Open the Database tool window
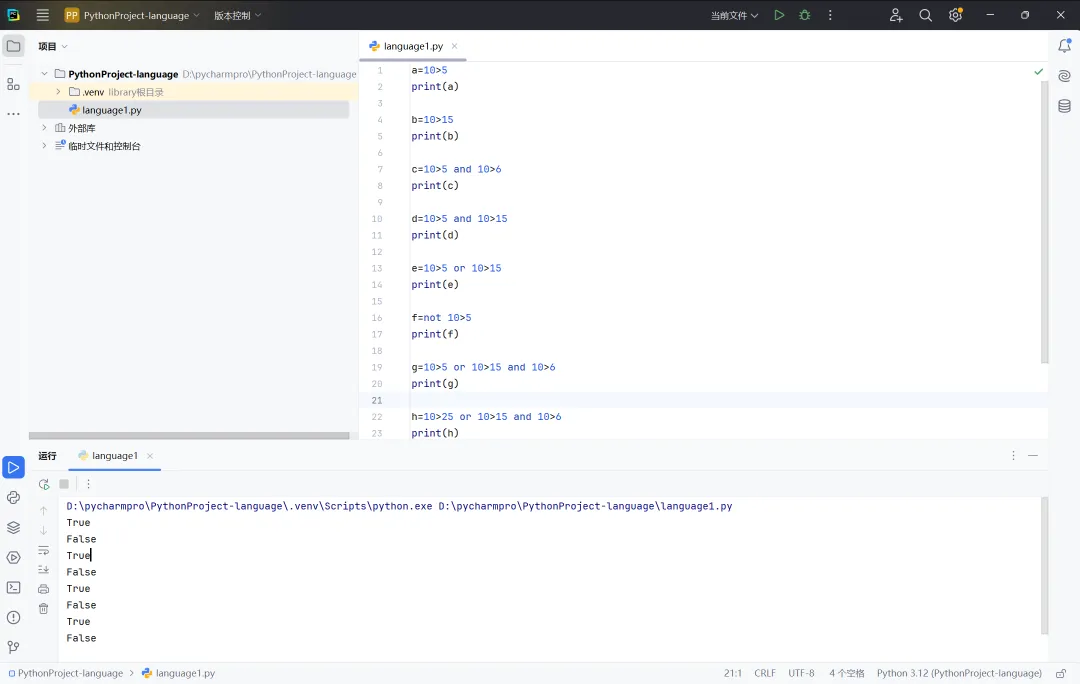The height and width of the screenshot is (684, 1080). [1064, 105]
